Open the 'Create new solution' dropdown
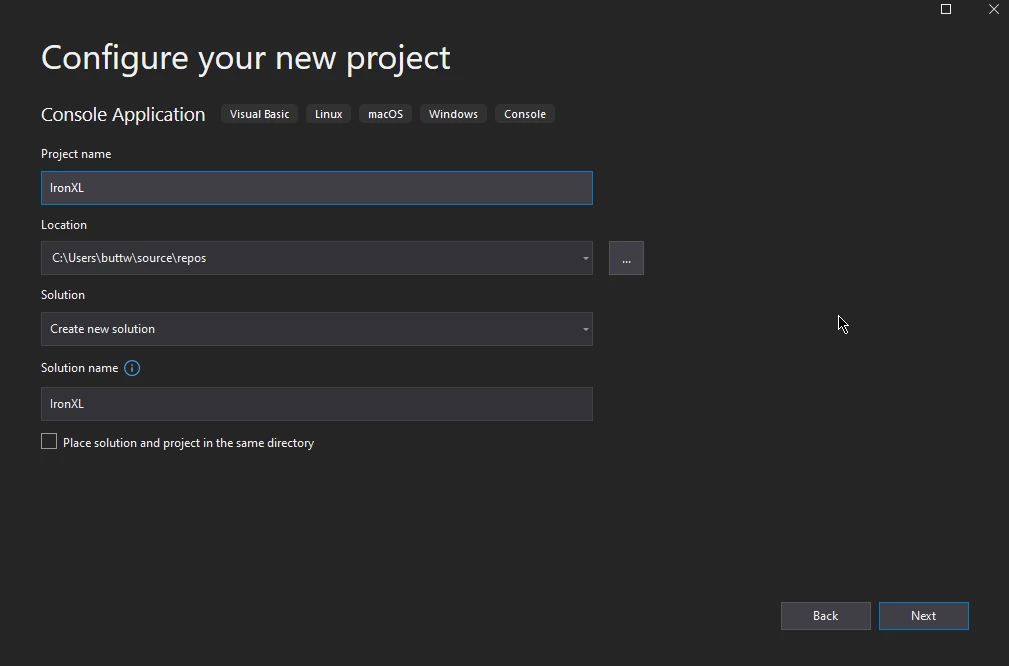 click(316, 329)
